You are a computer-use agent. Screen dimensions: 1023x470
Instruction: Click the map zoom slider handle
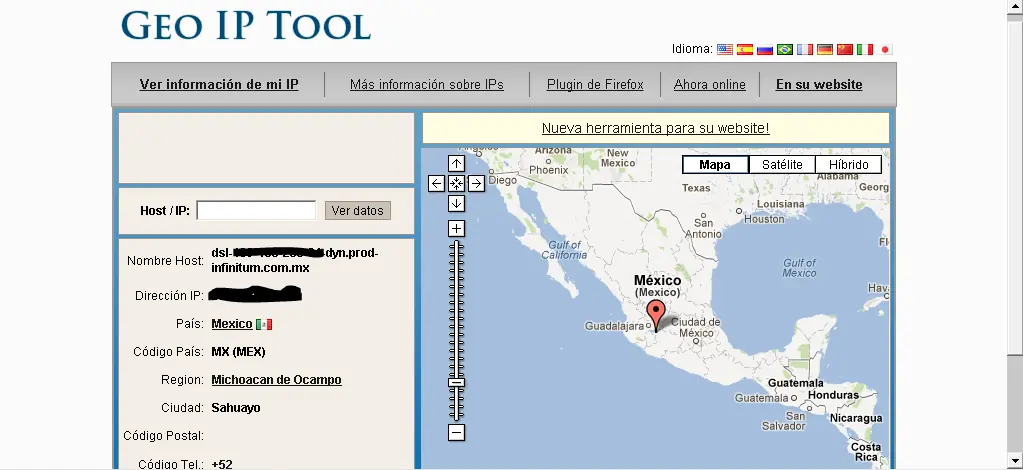pos(457,383)
